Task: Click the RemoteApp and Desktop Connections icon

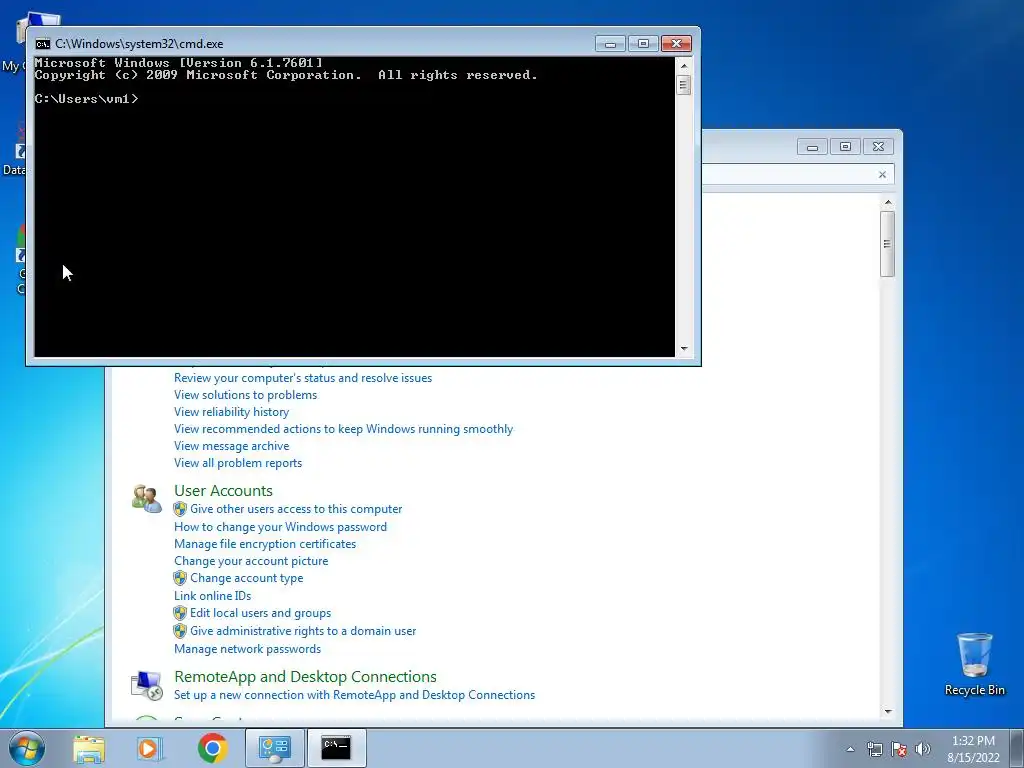Action: coord(146,685)
